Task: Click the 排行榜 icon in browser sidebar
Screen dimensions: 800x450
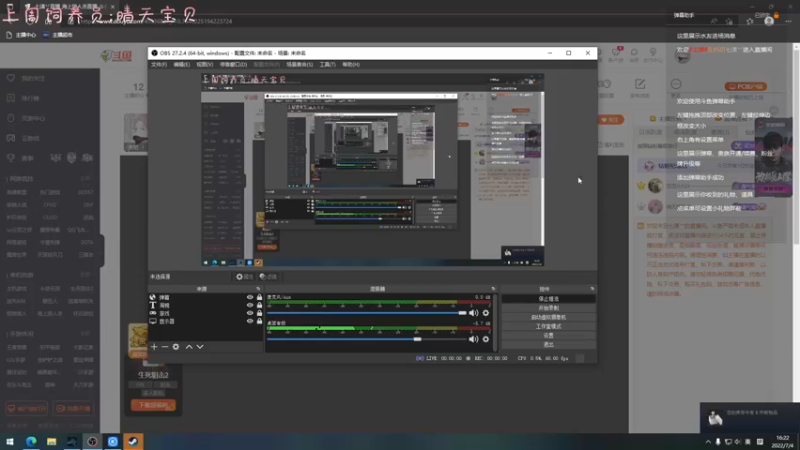Action: pyautogui.click(x=11, y=98)
